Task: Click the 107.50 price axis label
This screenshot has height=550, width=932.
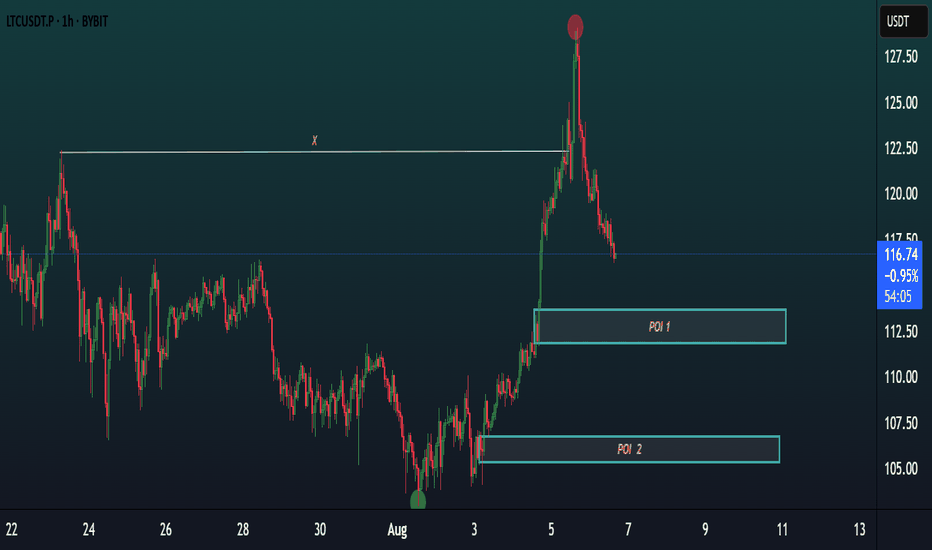Action: point(900,423)
